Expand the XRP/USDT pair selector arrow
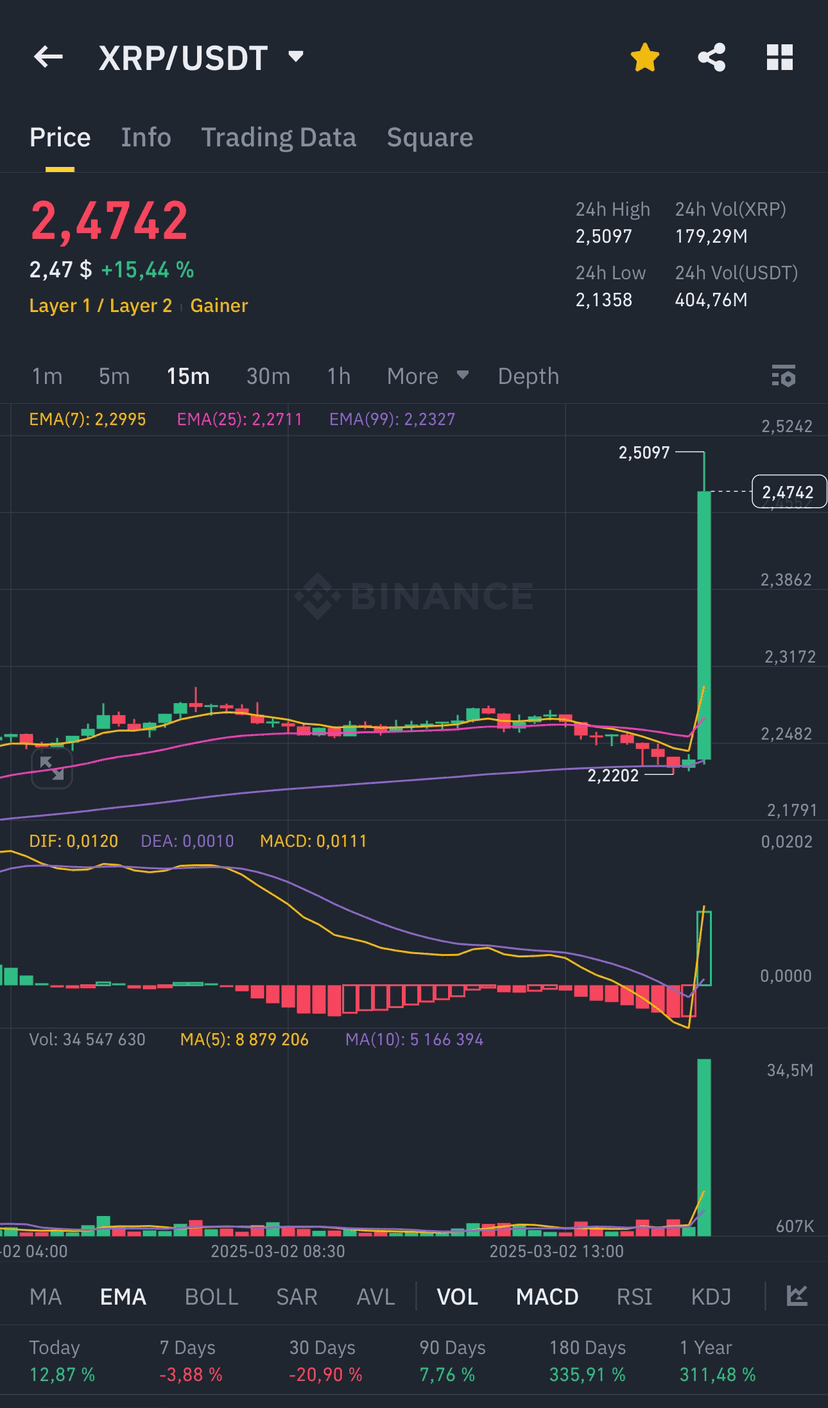The width and height of the screenshot is (828, 1408). pos(295,57)
